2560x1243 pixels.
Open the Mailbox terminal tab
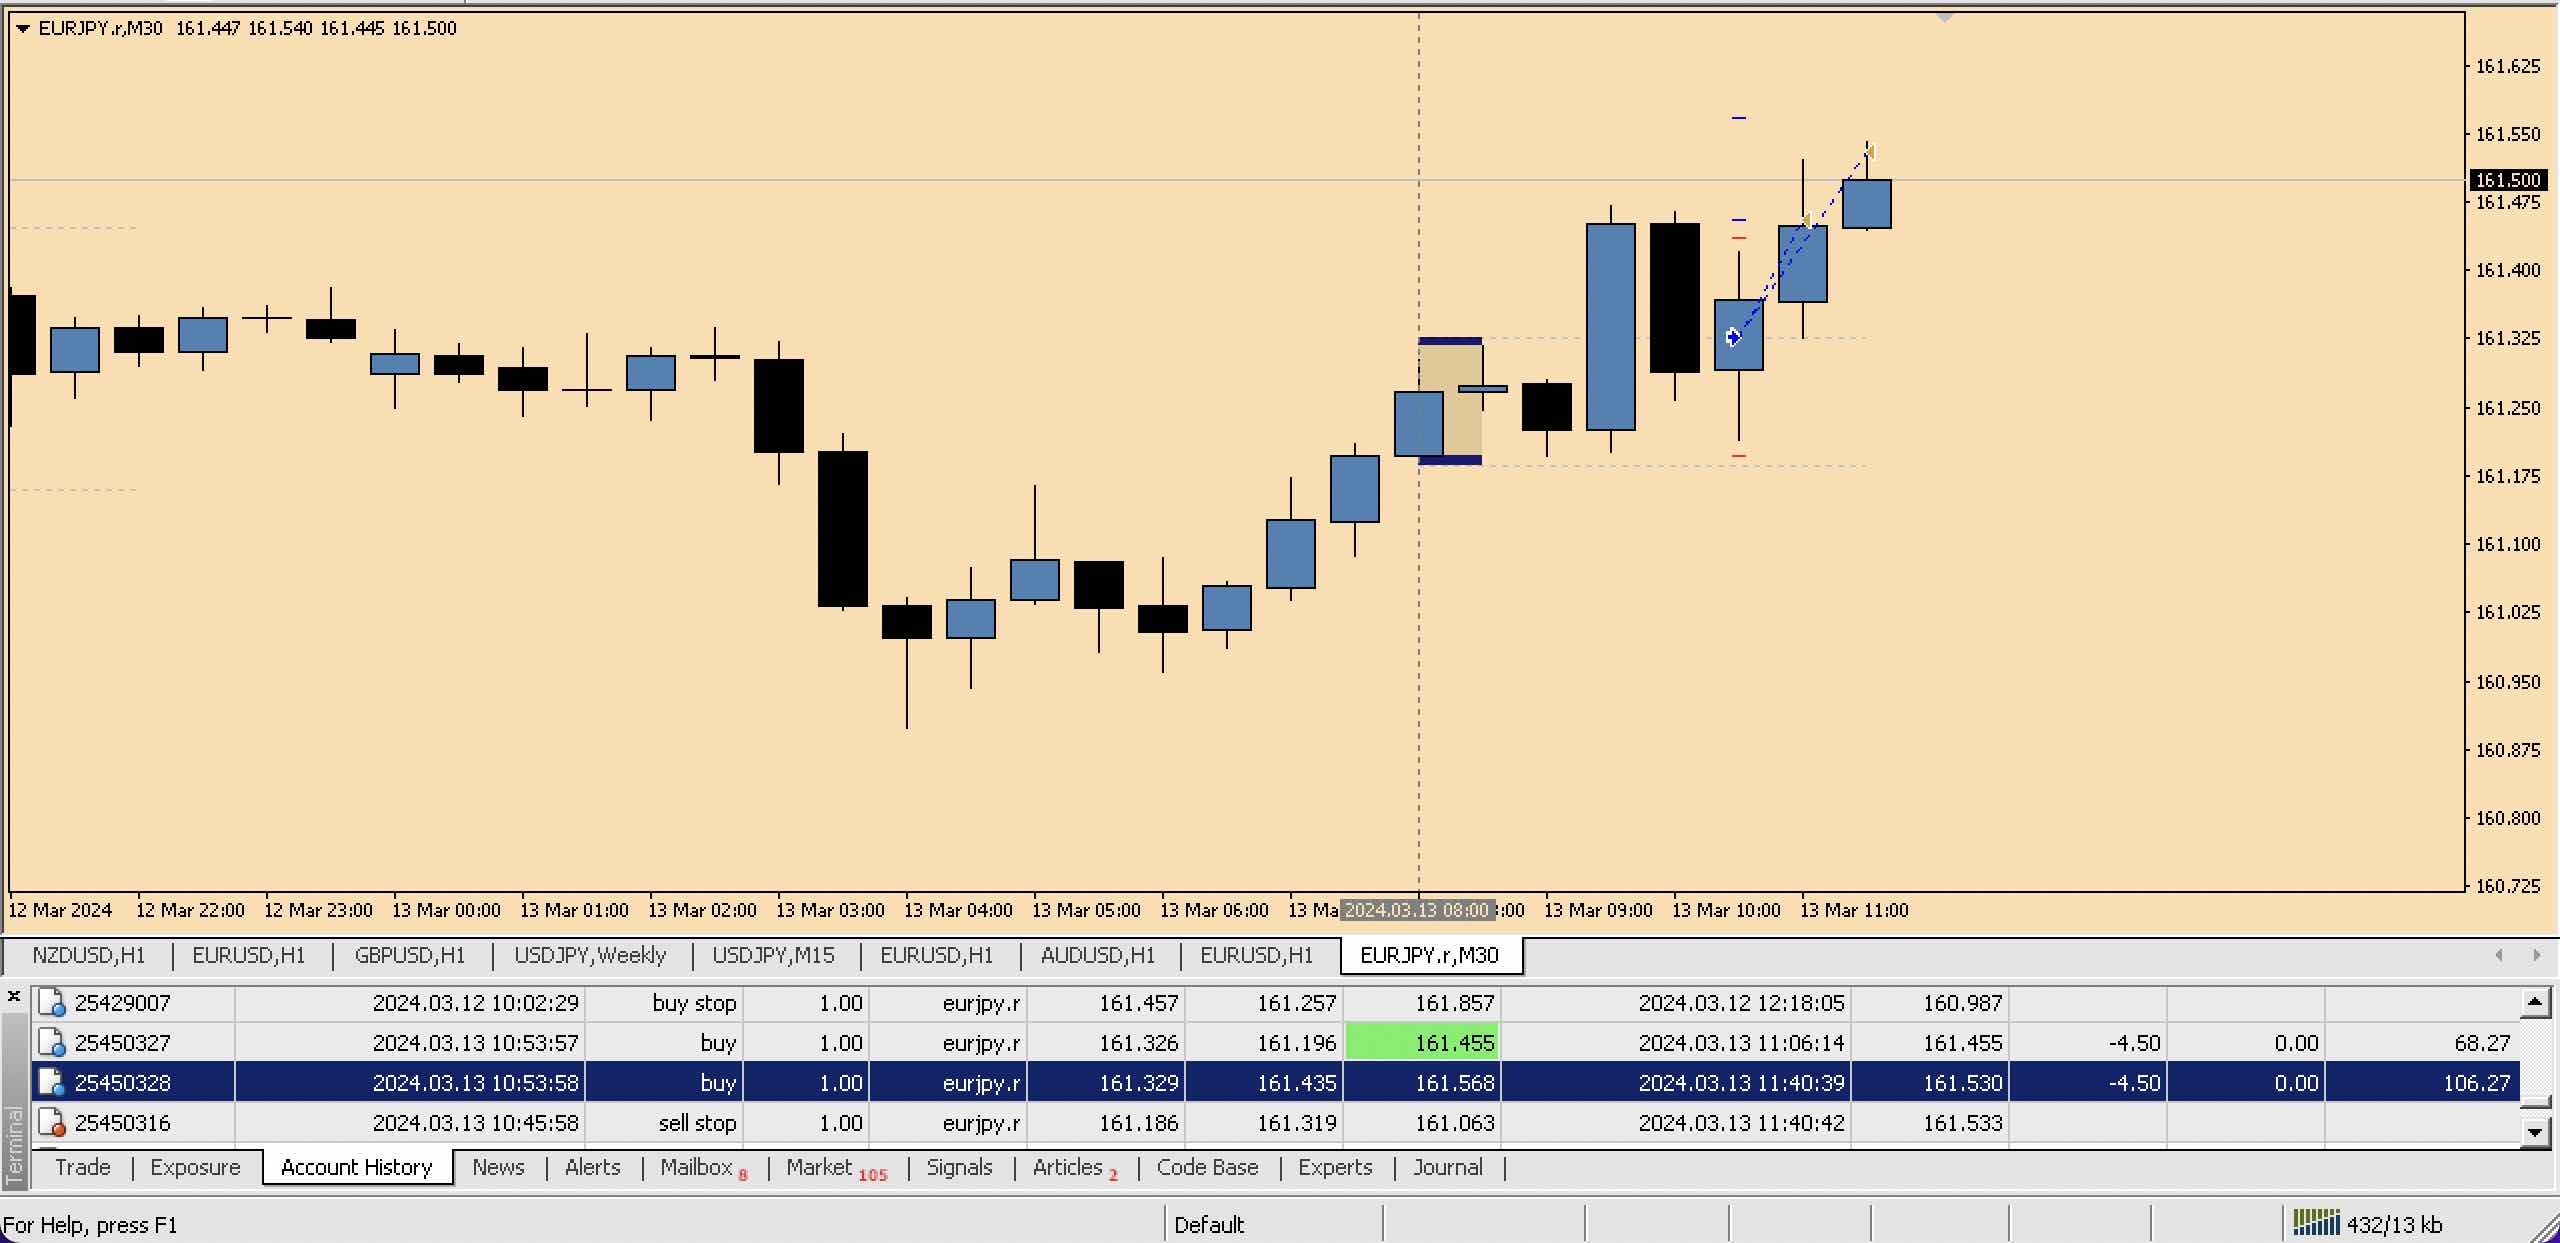pyautogui.click(x=697, y=1167)
